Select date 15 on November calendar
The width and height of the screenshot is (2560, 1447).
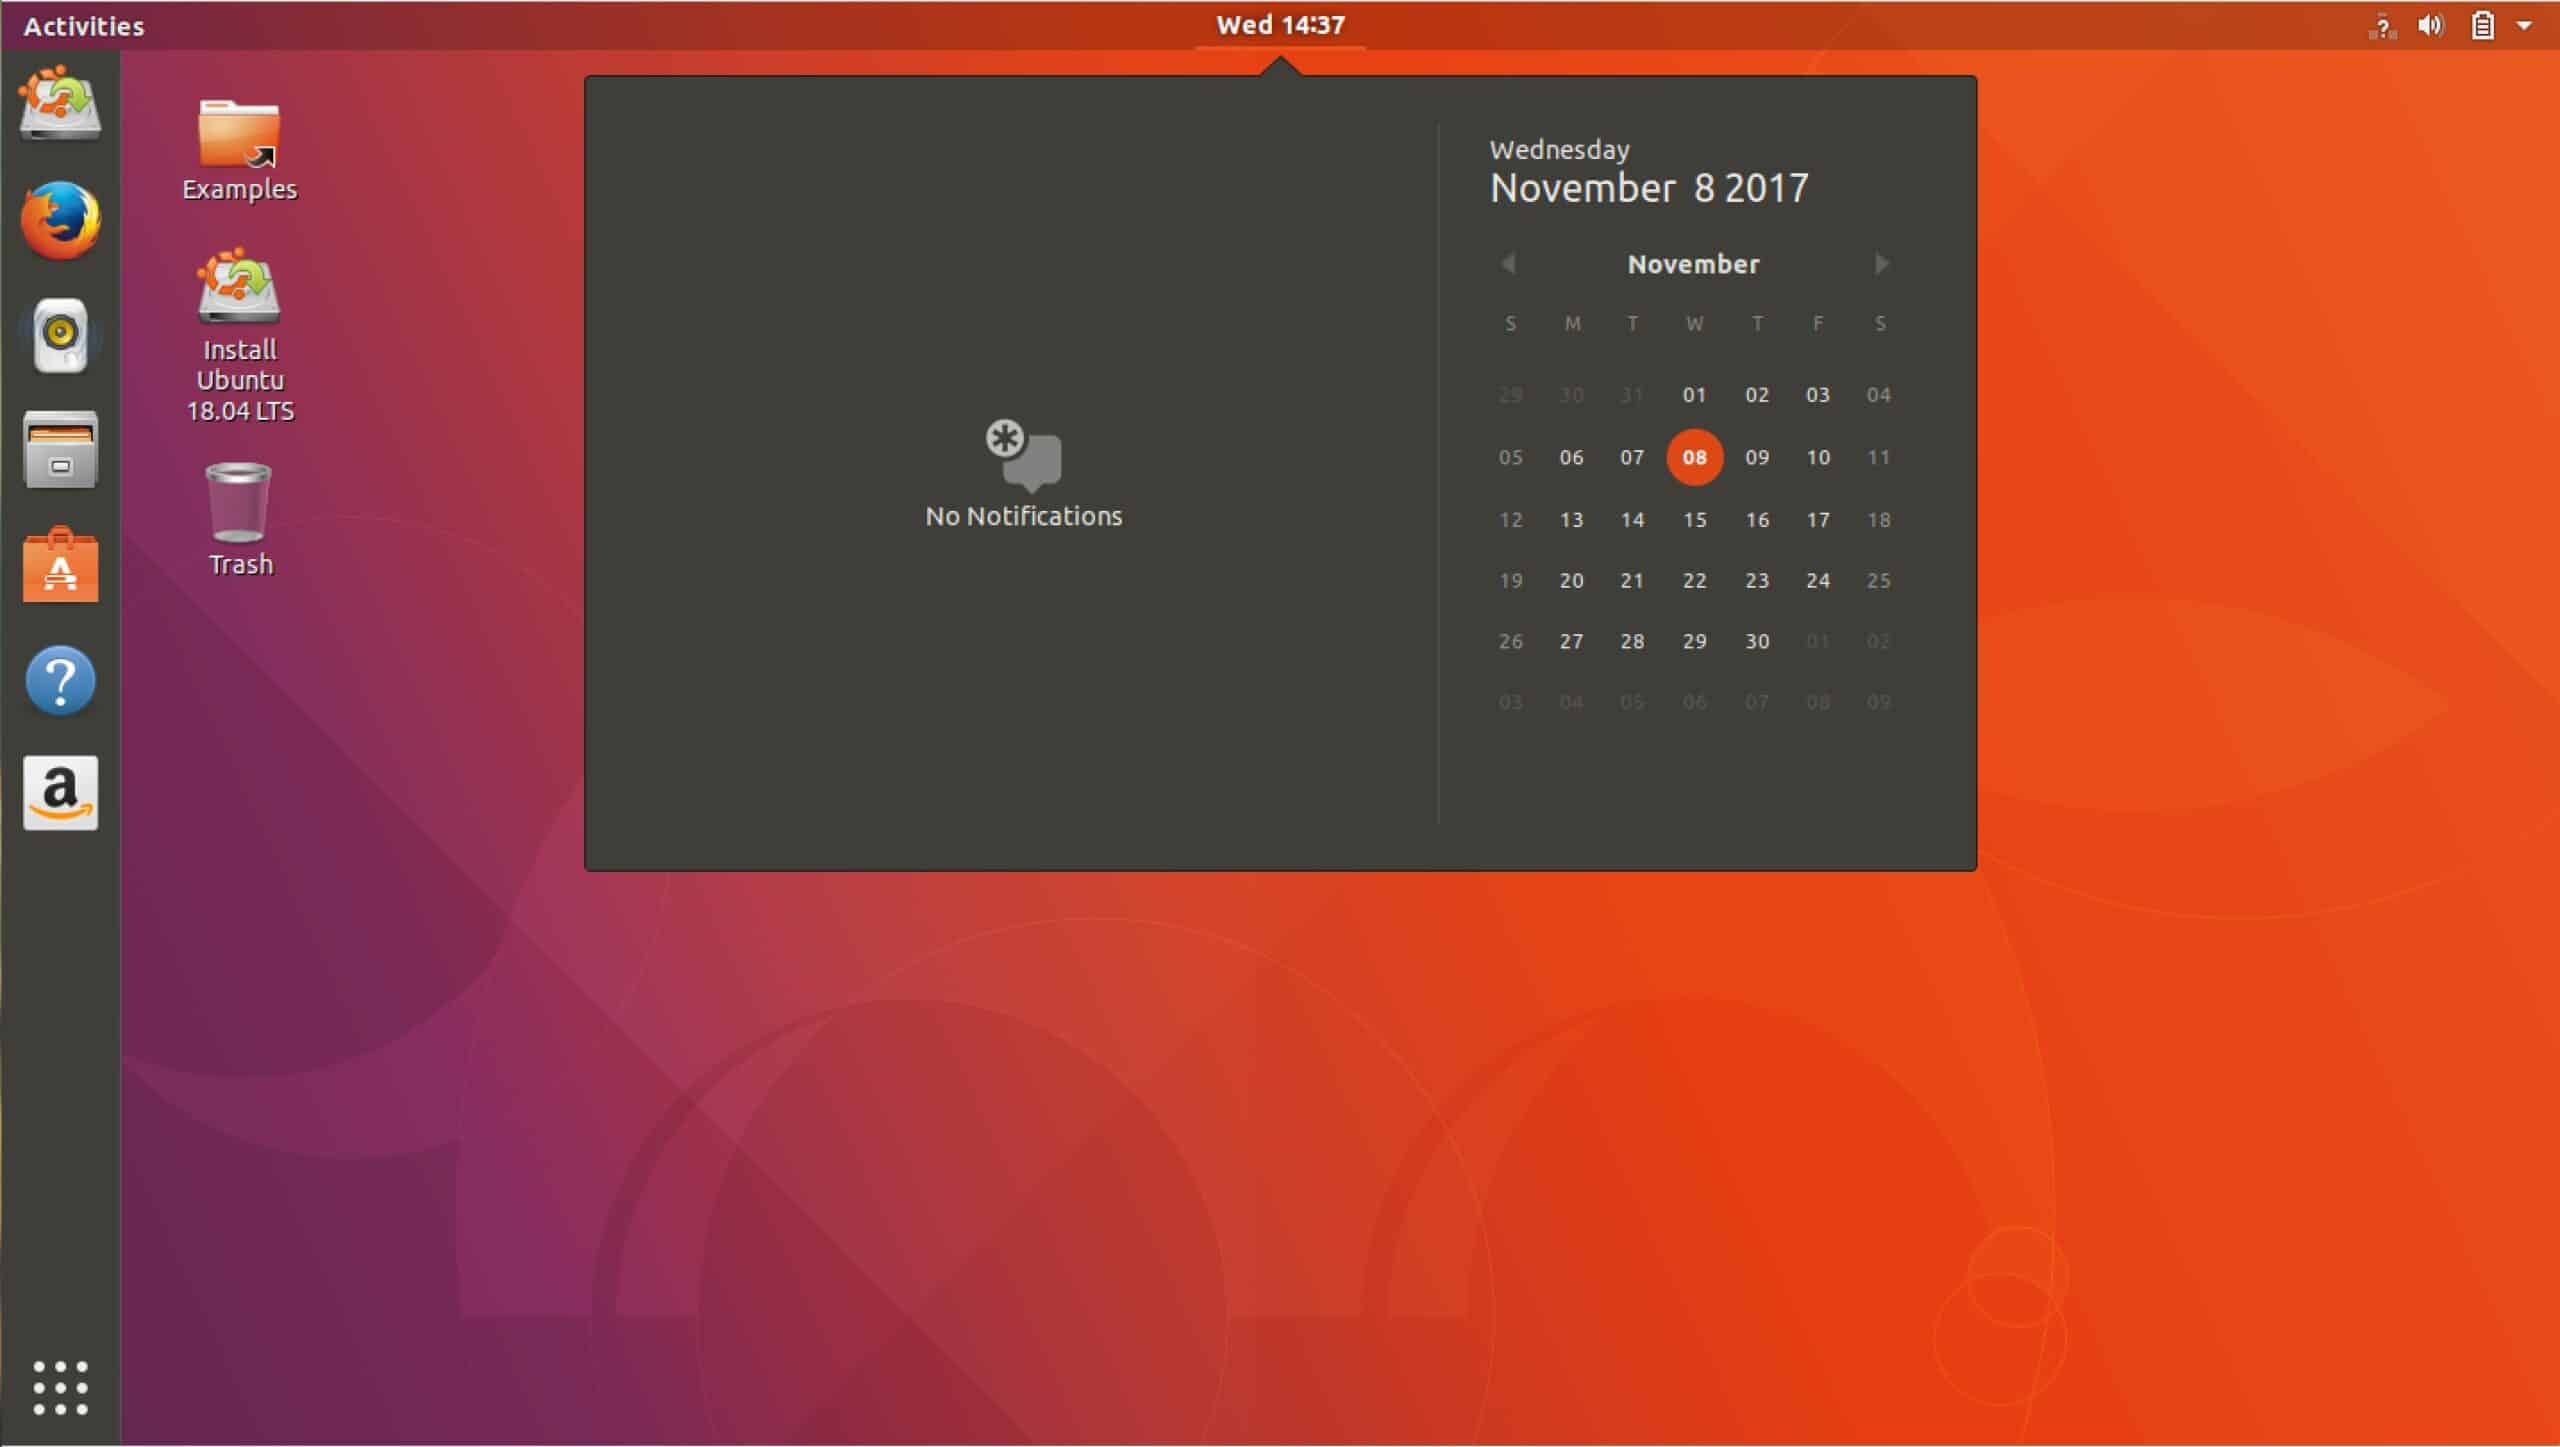pos(1693,519)
